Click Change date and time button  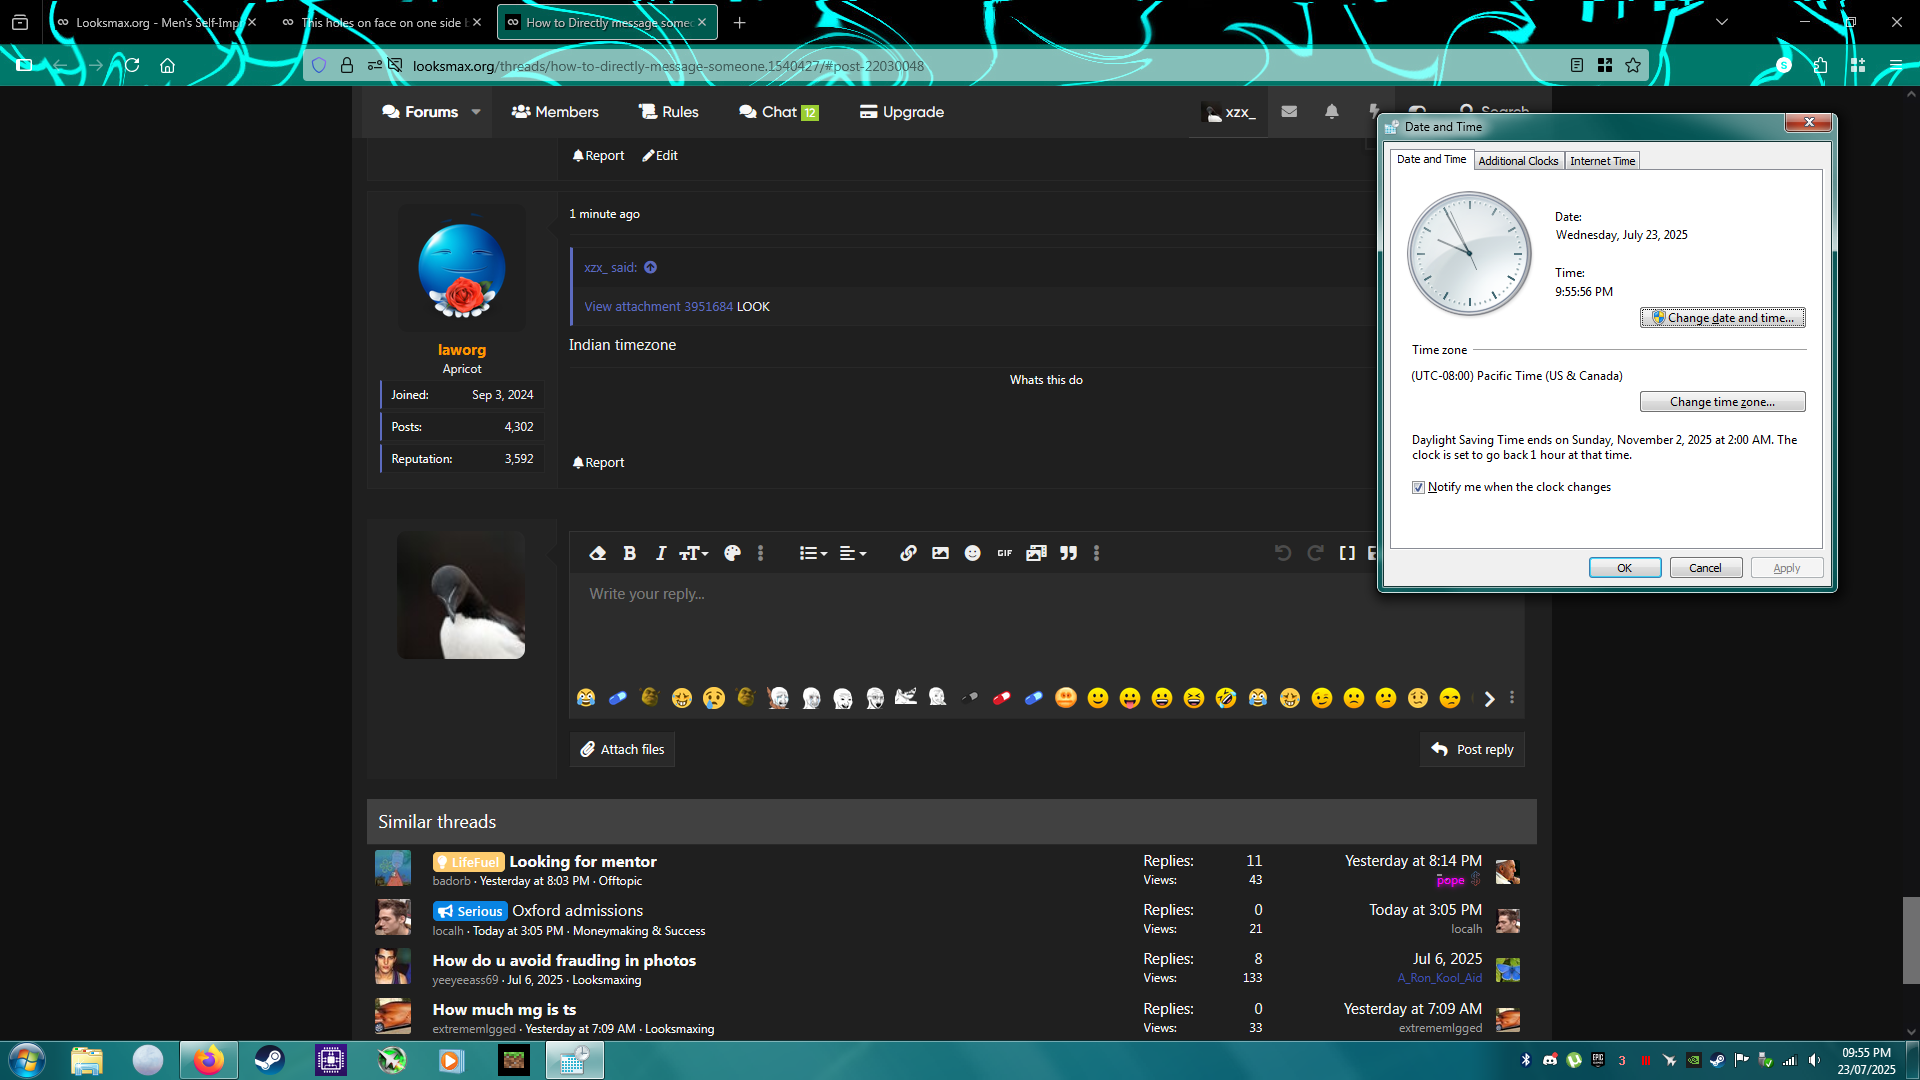(1722, 318)
